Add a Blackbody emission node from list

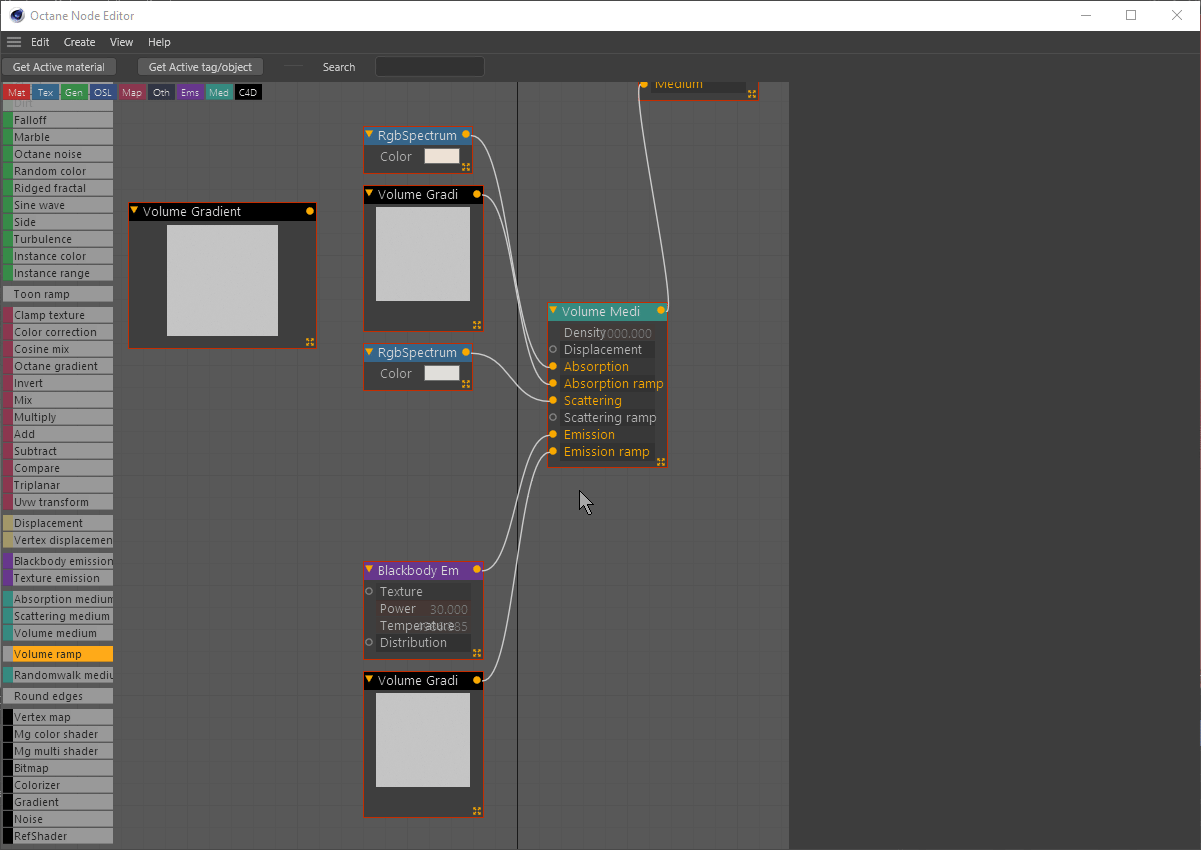pos(58,561)
